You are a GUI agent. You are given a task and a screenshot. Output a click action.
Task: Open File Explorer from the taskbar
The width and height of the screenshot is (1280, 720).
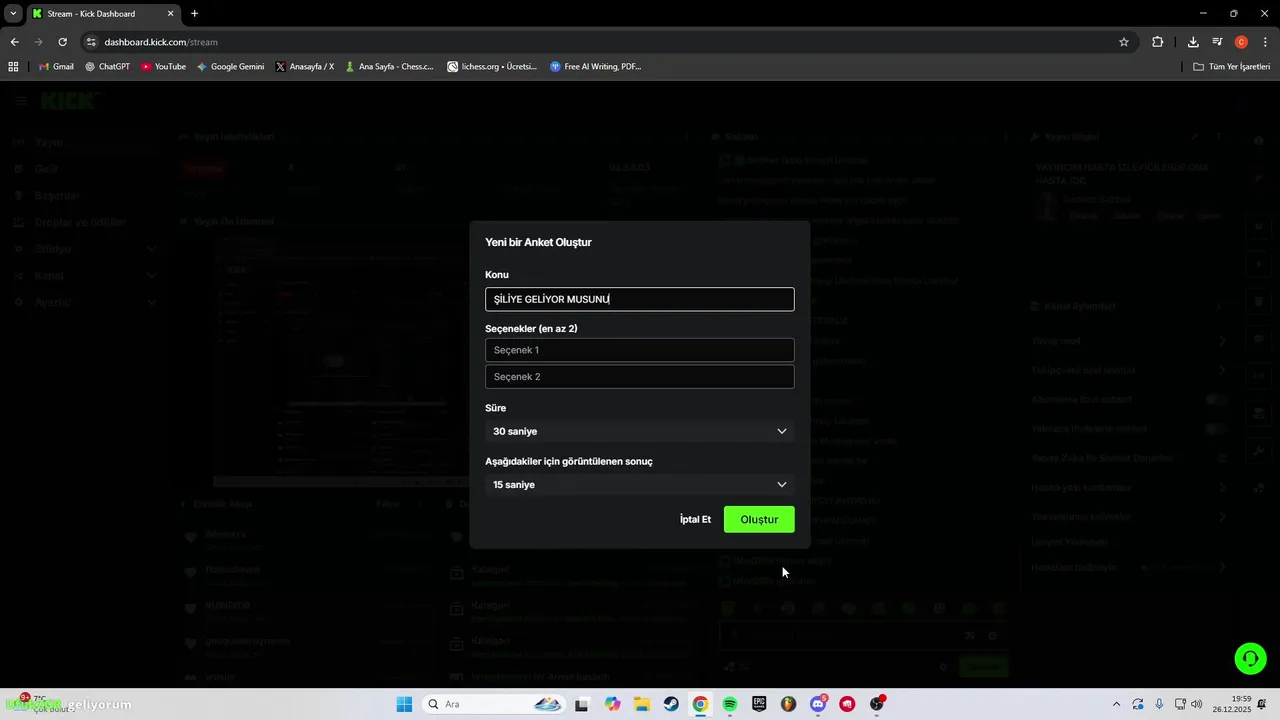pyautogui.click(x=641, y=704)
